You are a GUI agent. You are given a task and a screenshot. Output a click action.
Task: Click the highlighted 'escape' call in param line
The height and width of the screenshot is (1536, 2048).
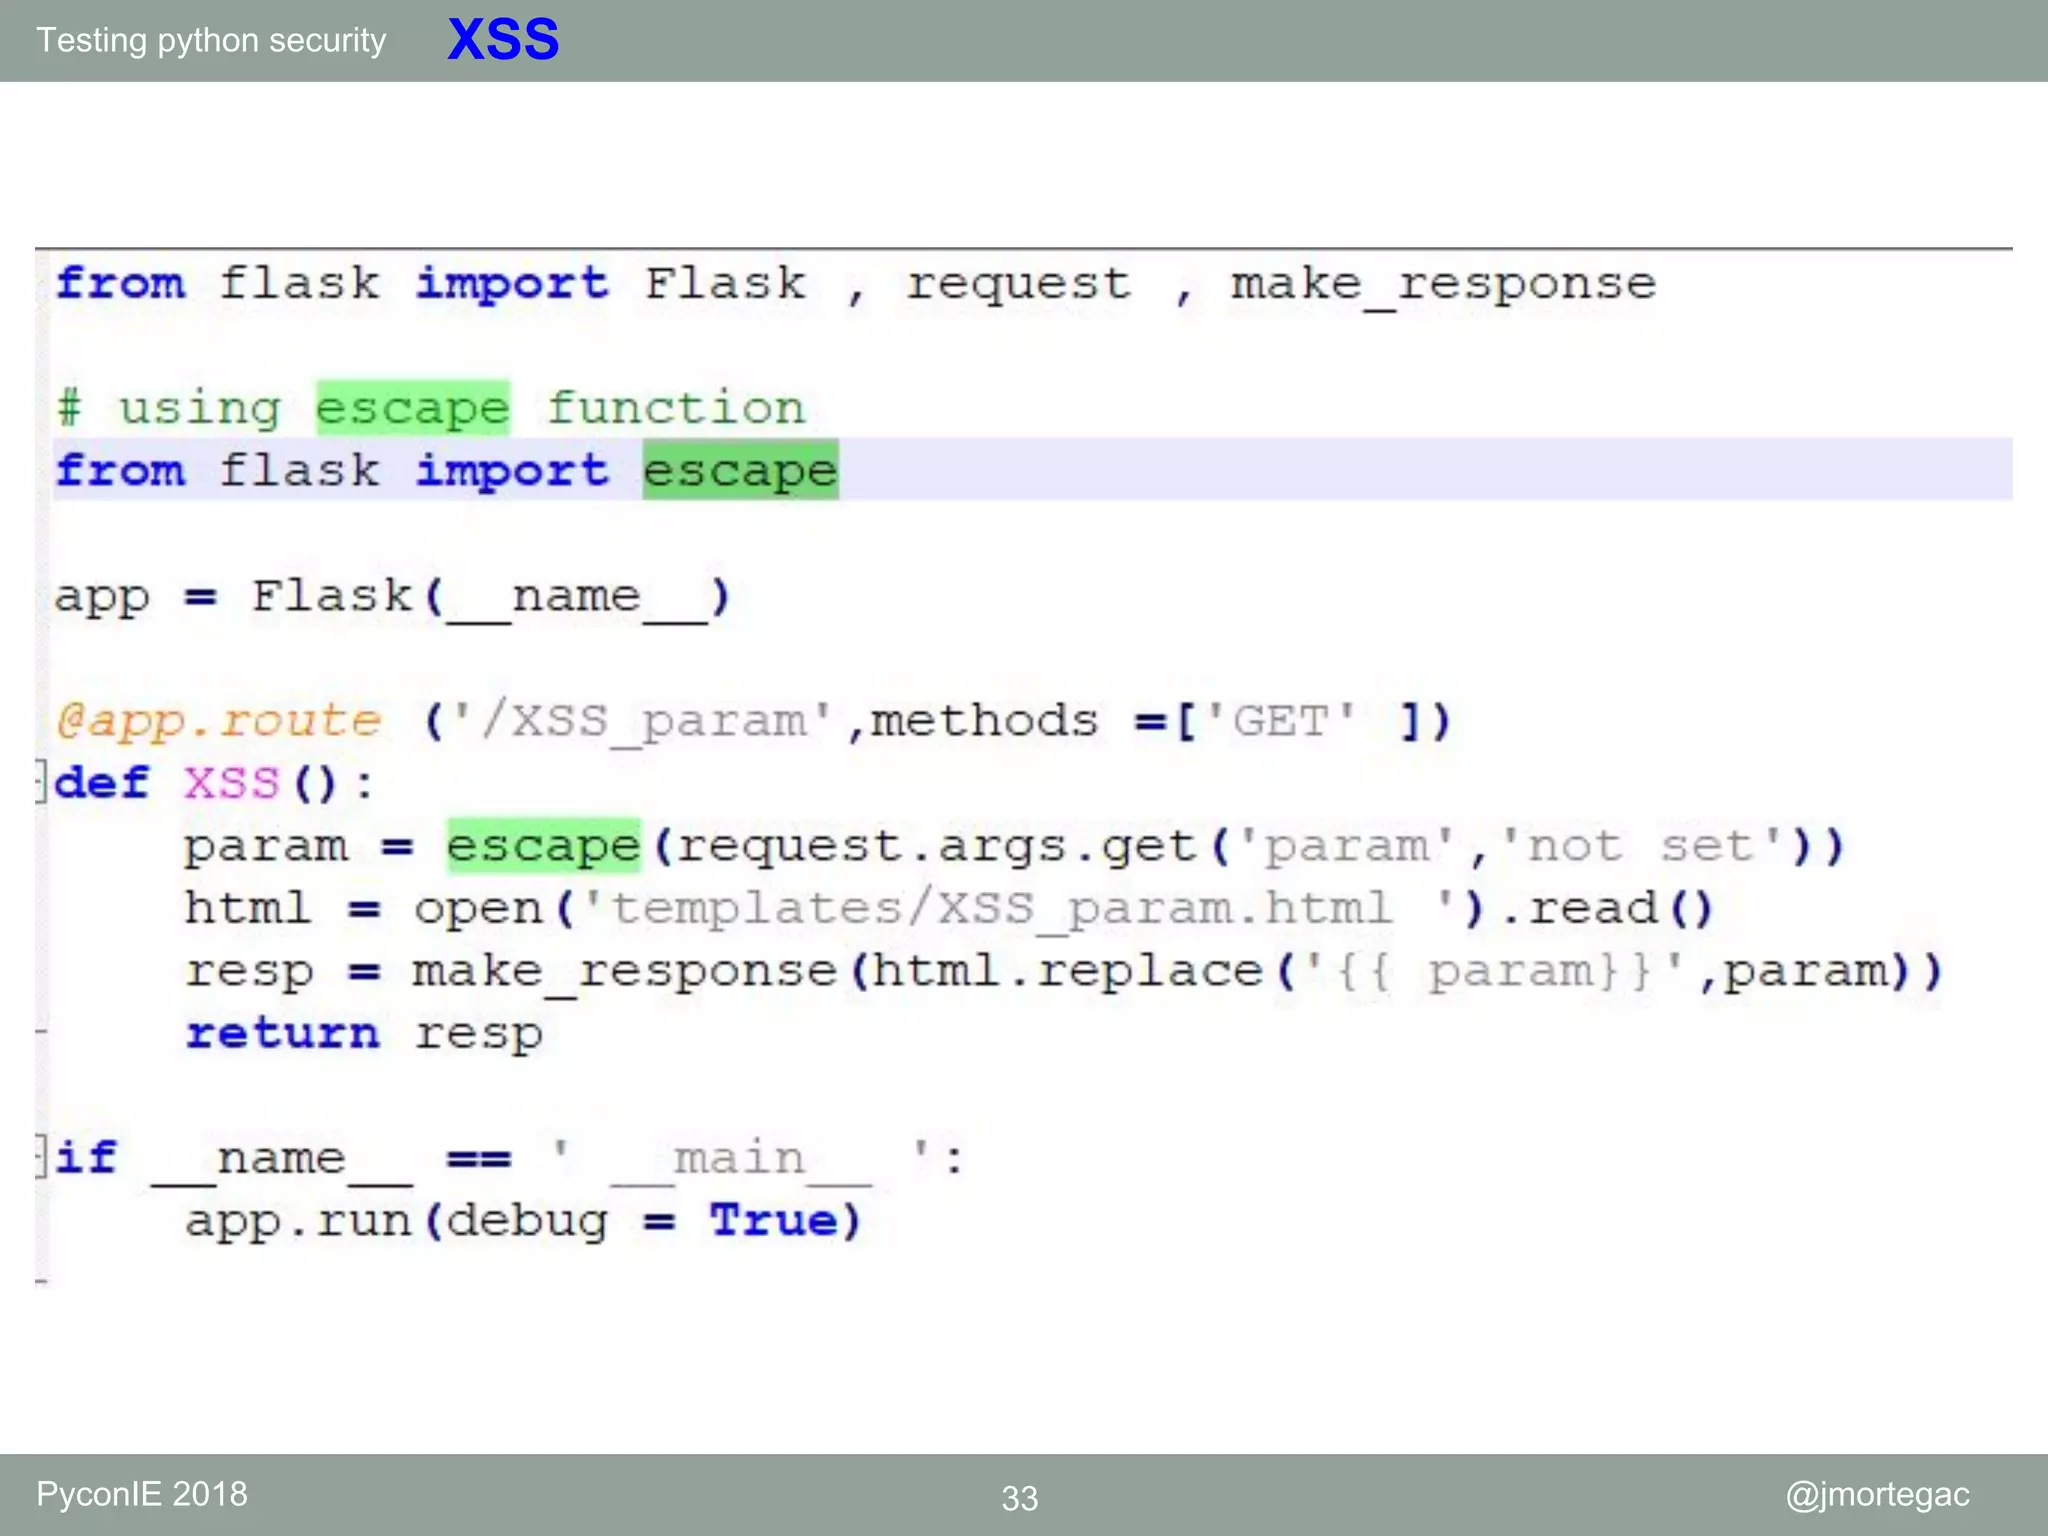click(x=543, y=846)
